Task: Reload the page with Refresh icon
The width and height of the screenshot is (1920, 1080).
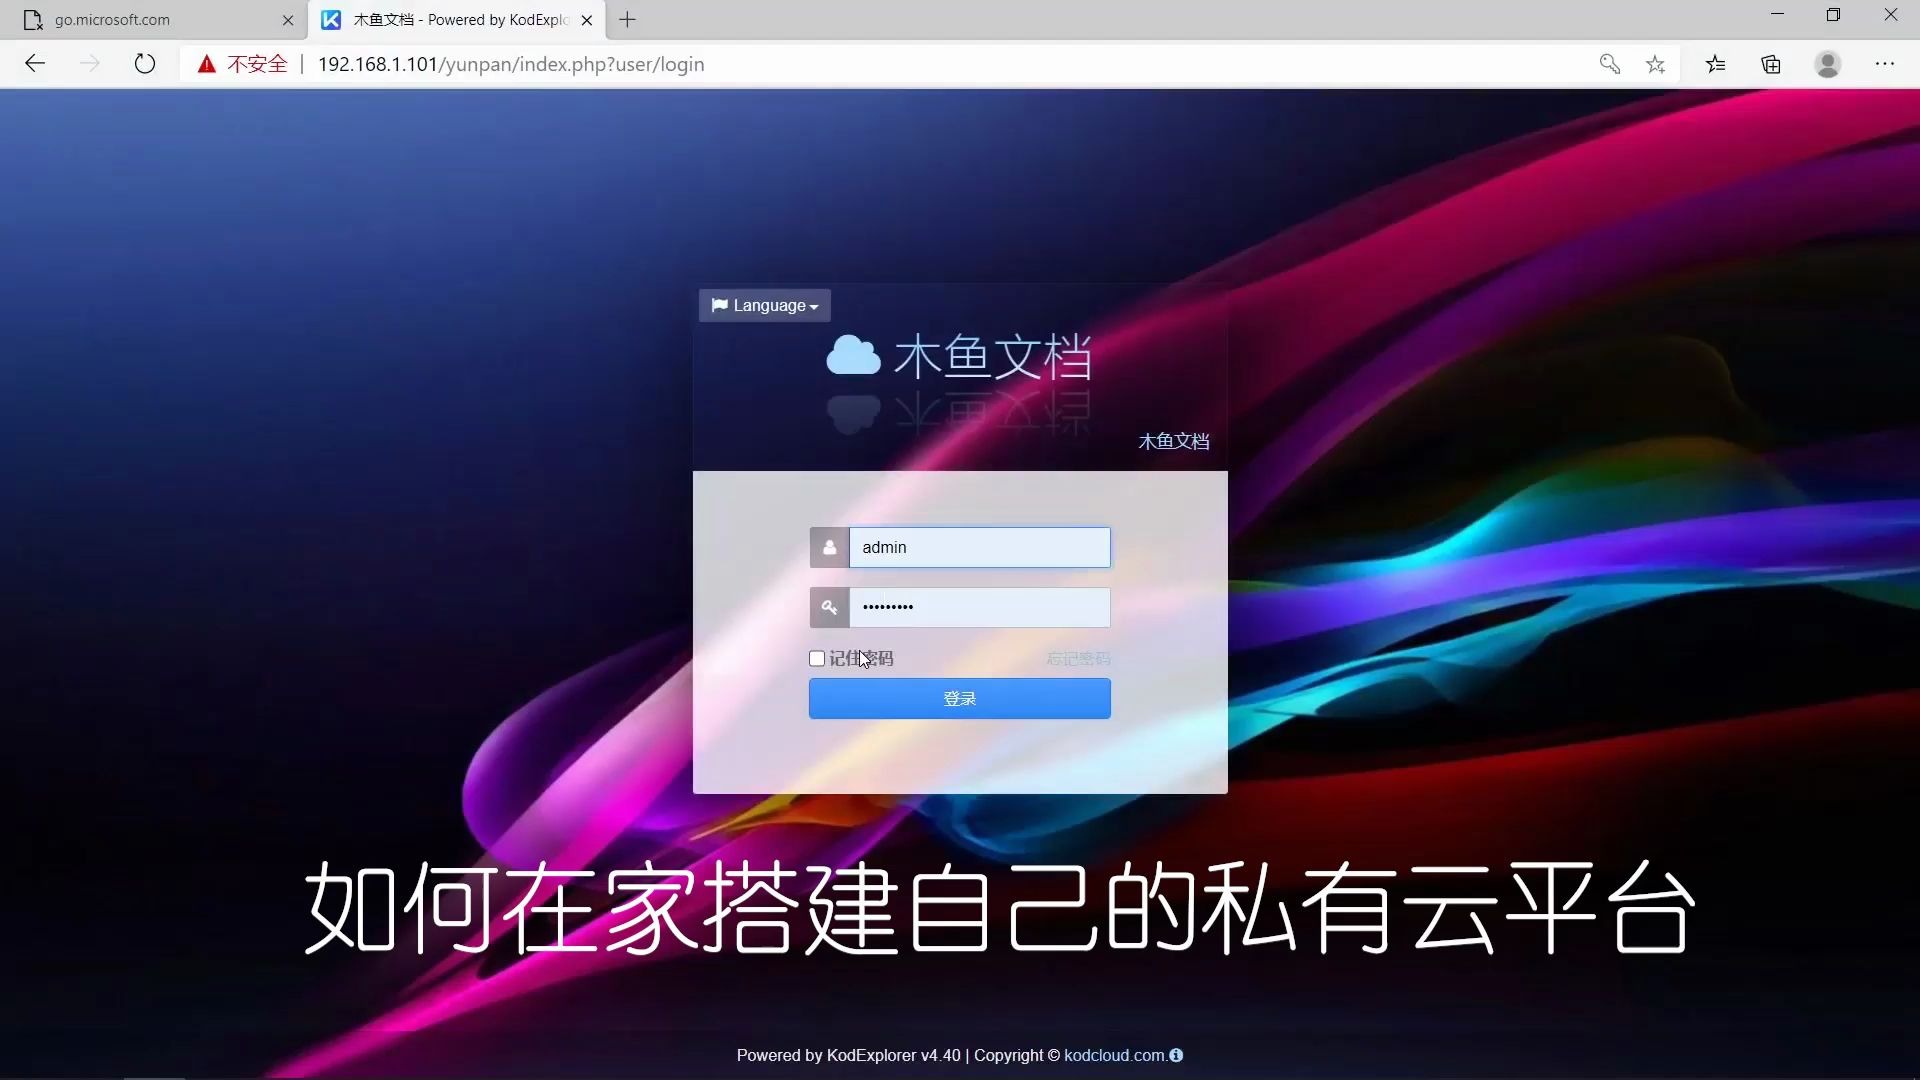Action: [145, 64]
